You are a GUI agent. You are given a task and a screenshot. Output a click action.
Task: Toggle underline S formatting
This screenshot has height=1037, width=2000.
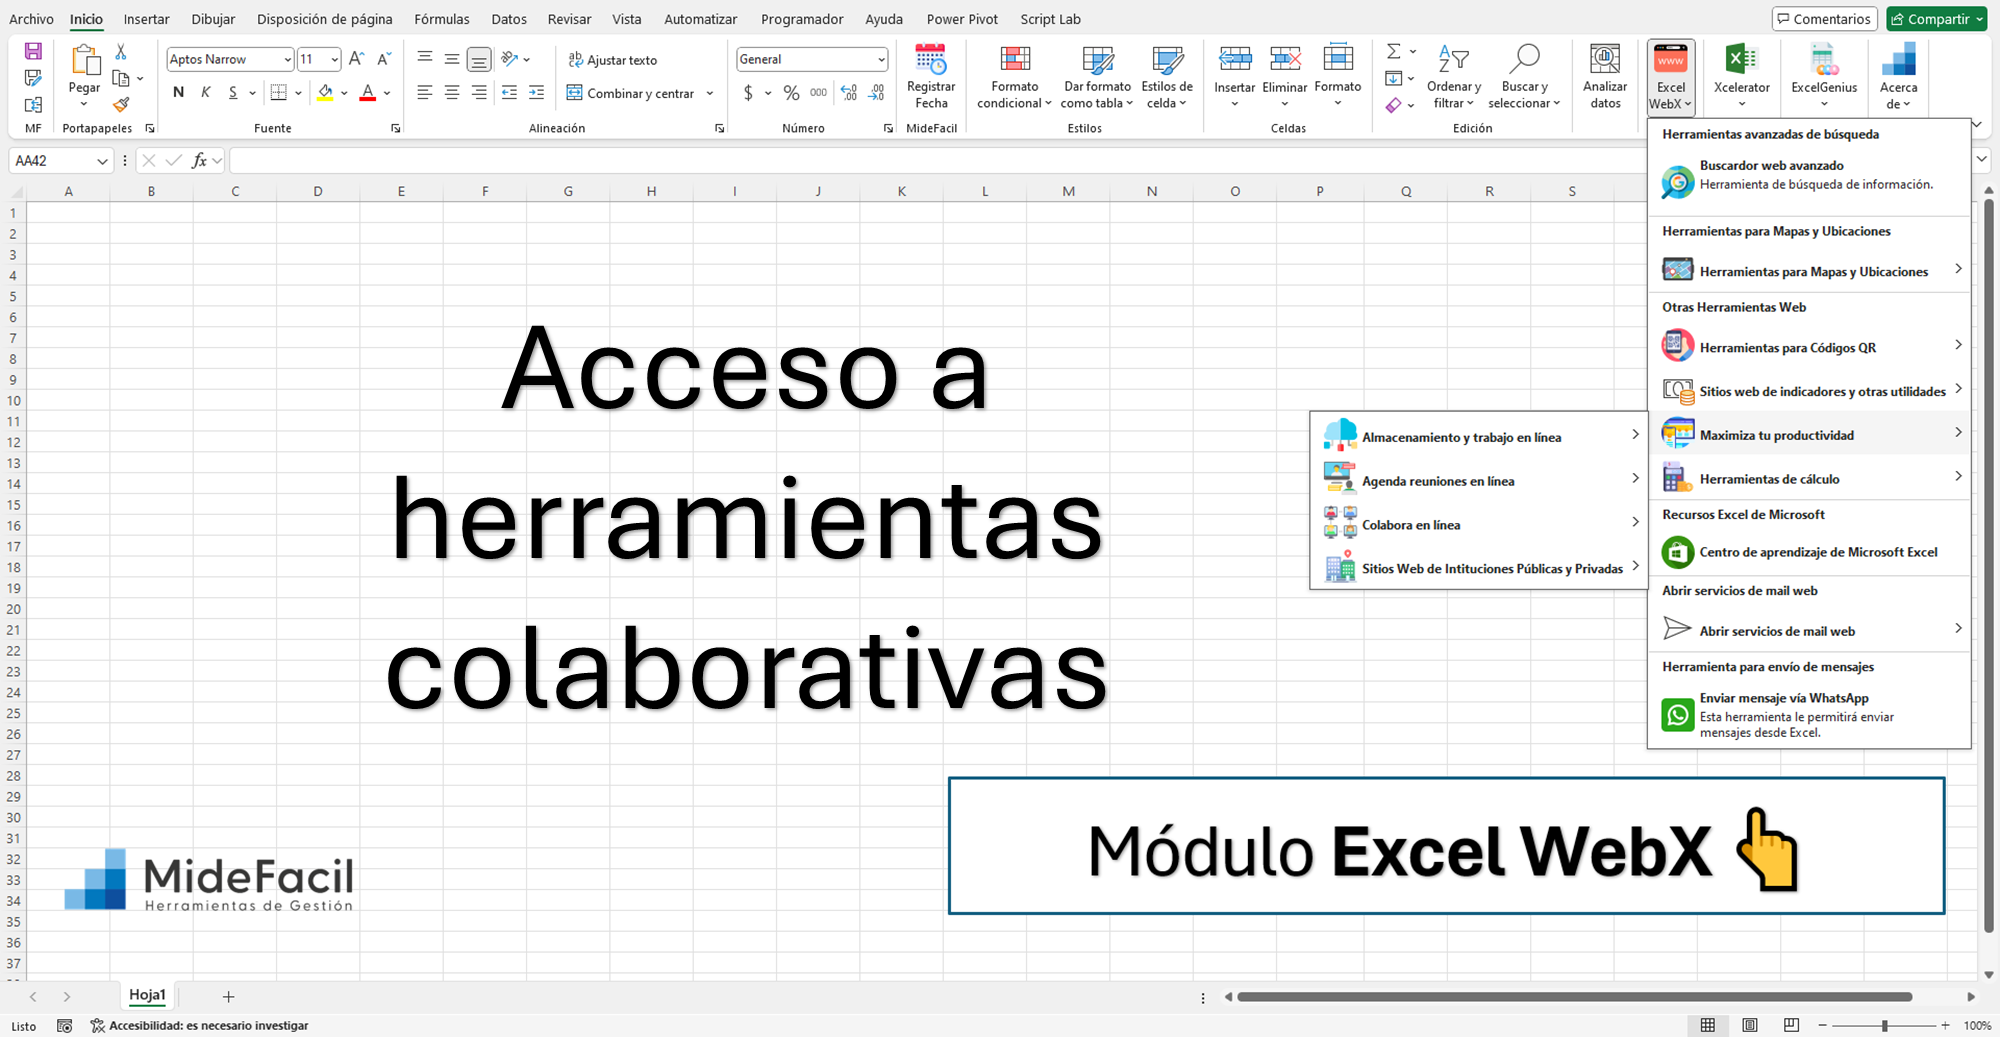pos(233,93)
